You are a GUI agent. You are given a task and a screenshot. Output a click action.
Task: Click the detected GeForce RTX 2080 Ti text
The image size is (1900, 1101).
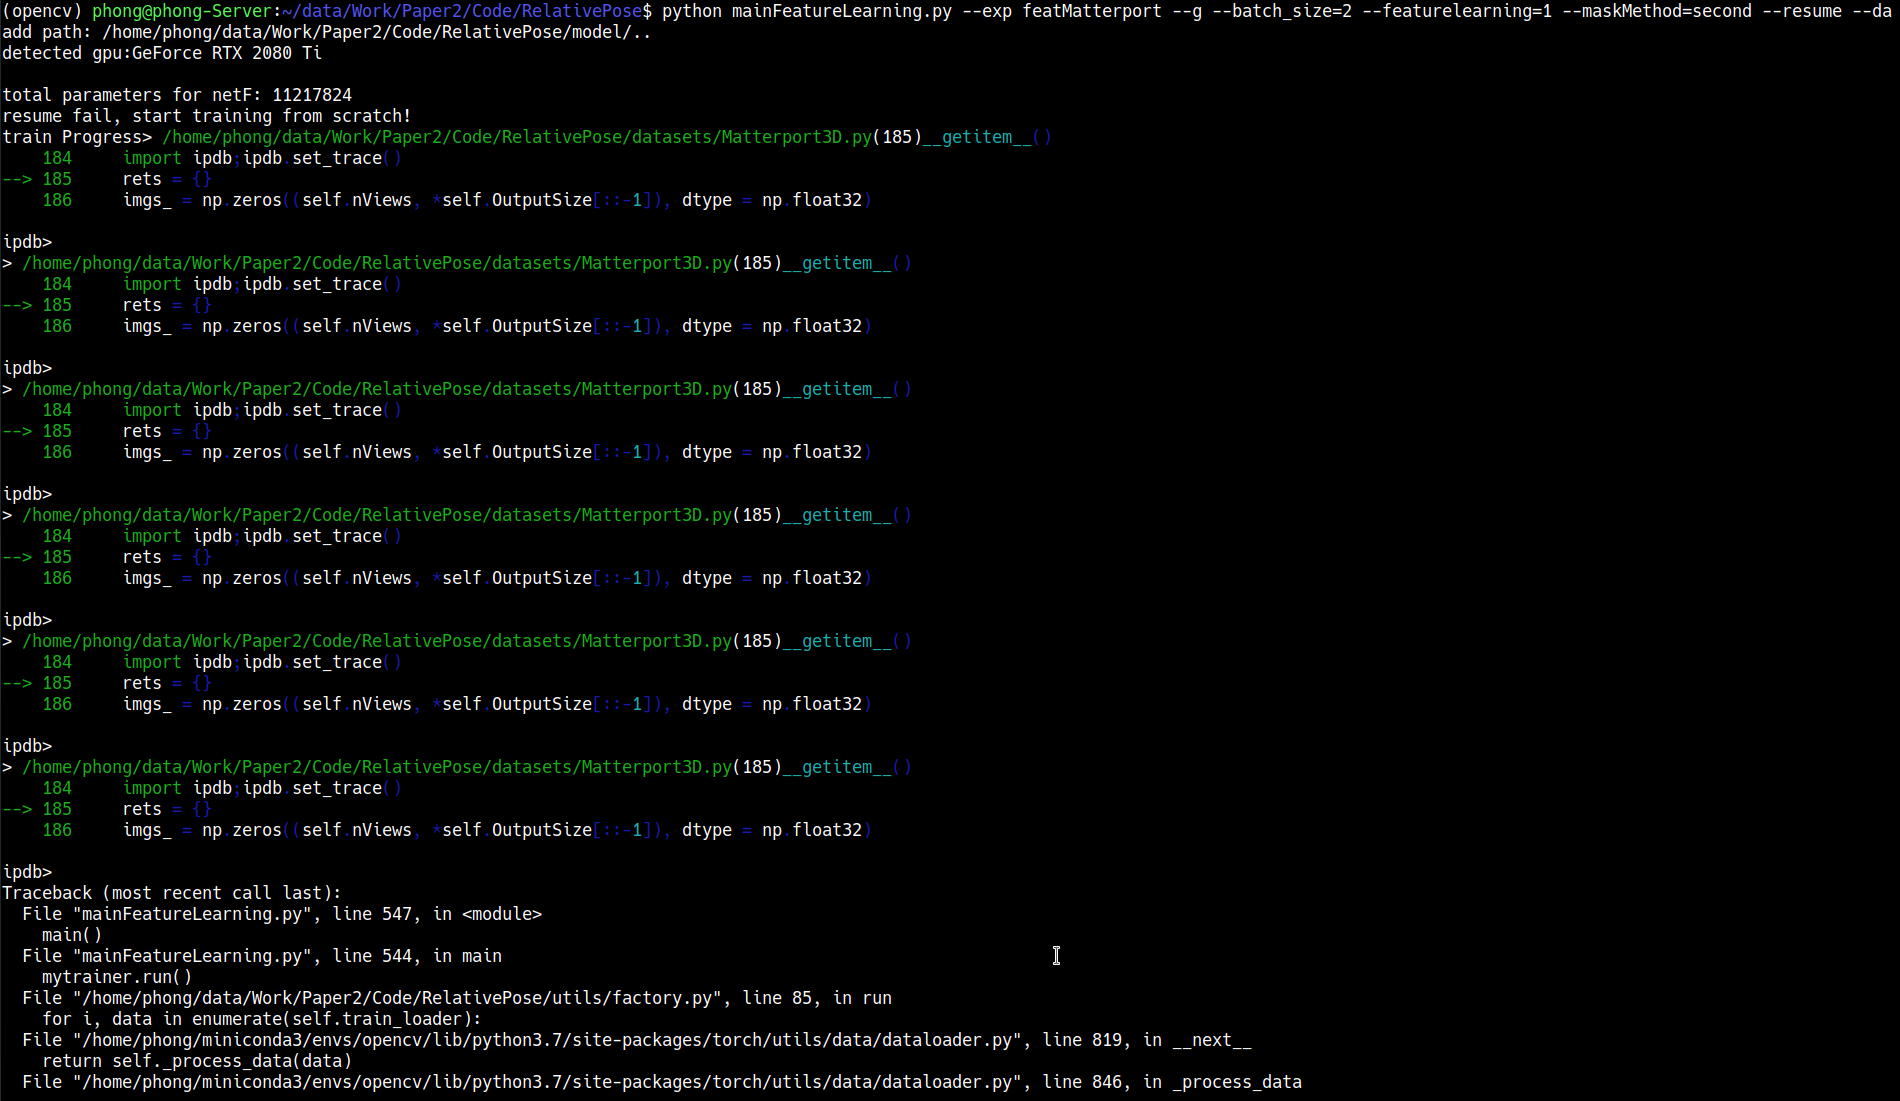coord(162,53)
